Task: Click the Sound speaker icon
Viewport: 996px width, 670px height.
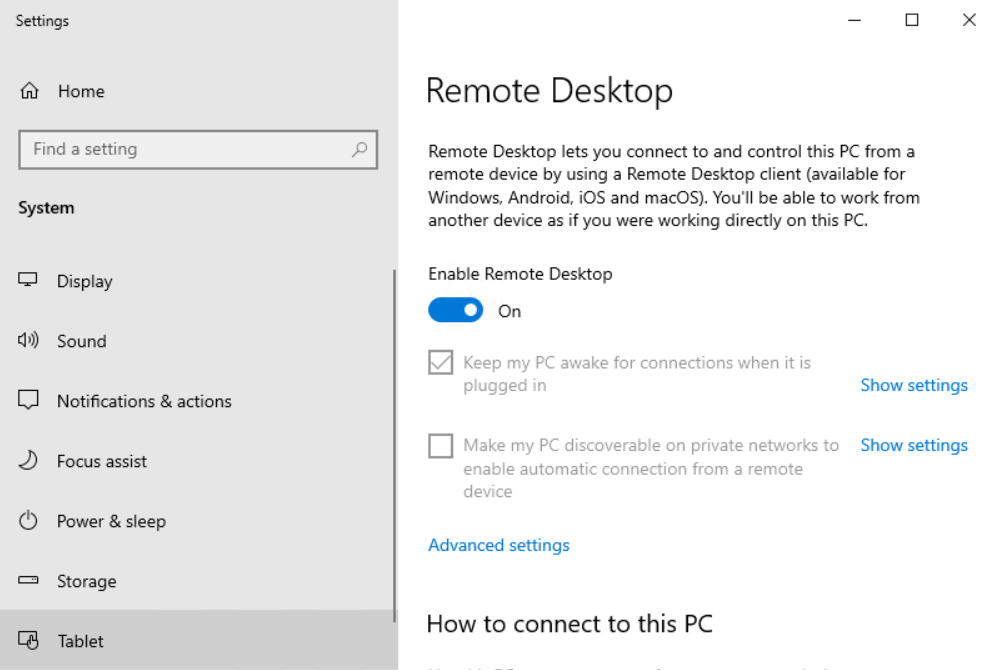Action: click(28, 340)
